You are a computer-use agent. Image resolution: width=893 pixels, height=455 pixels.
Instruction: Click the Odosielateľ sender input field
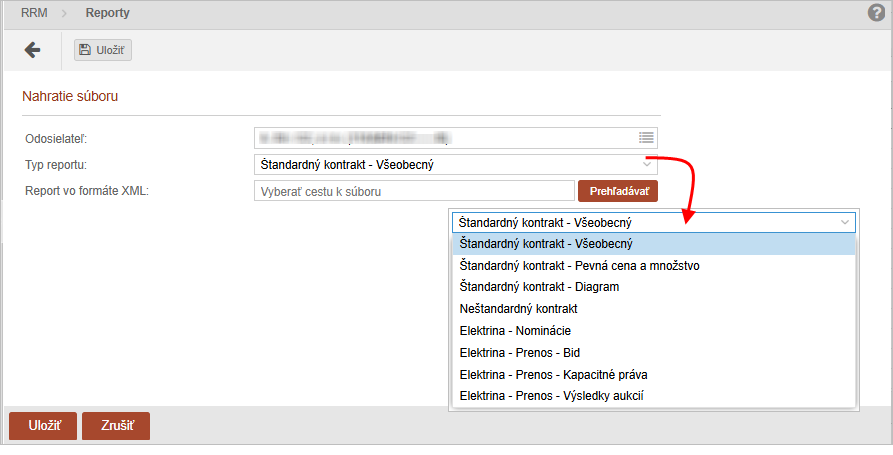(445, 138)
